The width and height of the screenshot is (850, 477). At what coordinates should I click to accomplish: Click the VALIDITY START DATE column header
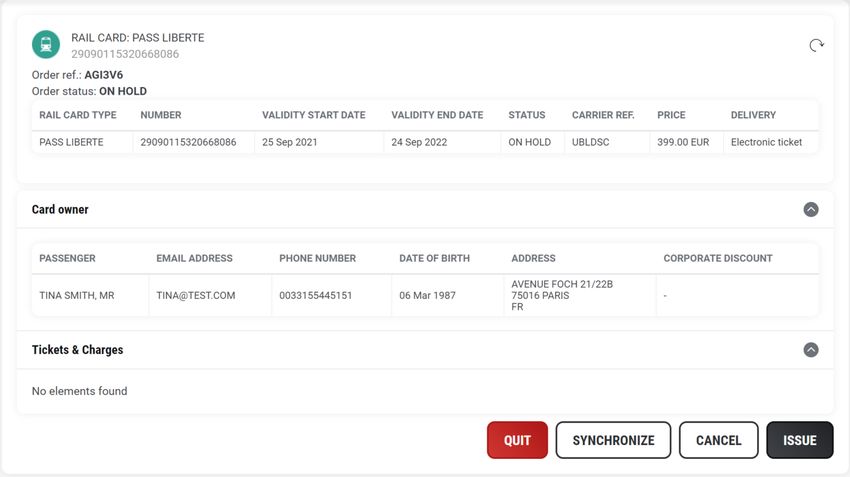tap(314, 115)
